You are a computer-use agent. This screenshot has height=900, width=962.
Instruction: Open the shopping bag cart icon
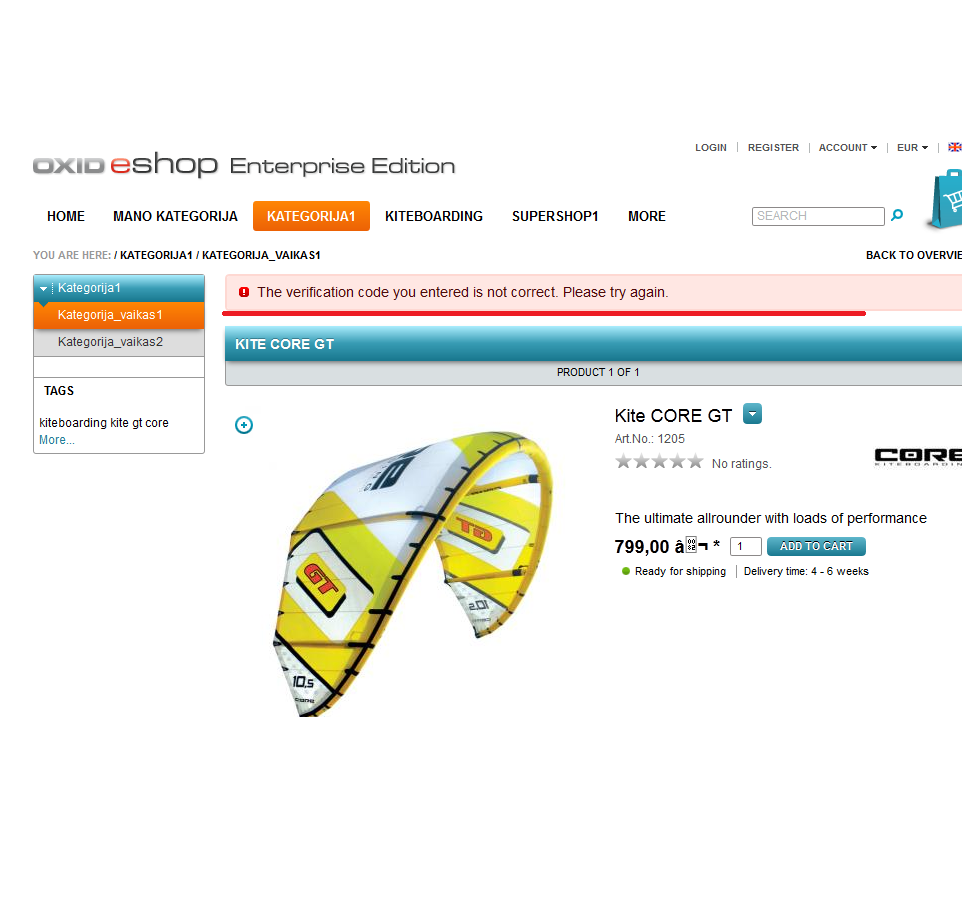pyautogui.click(x=945, y=200)
